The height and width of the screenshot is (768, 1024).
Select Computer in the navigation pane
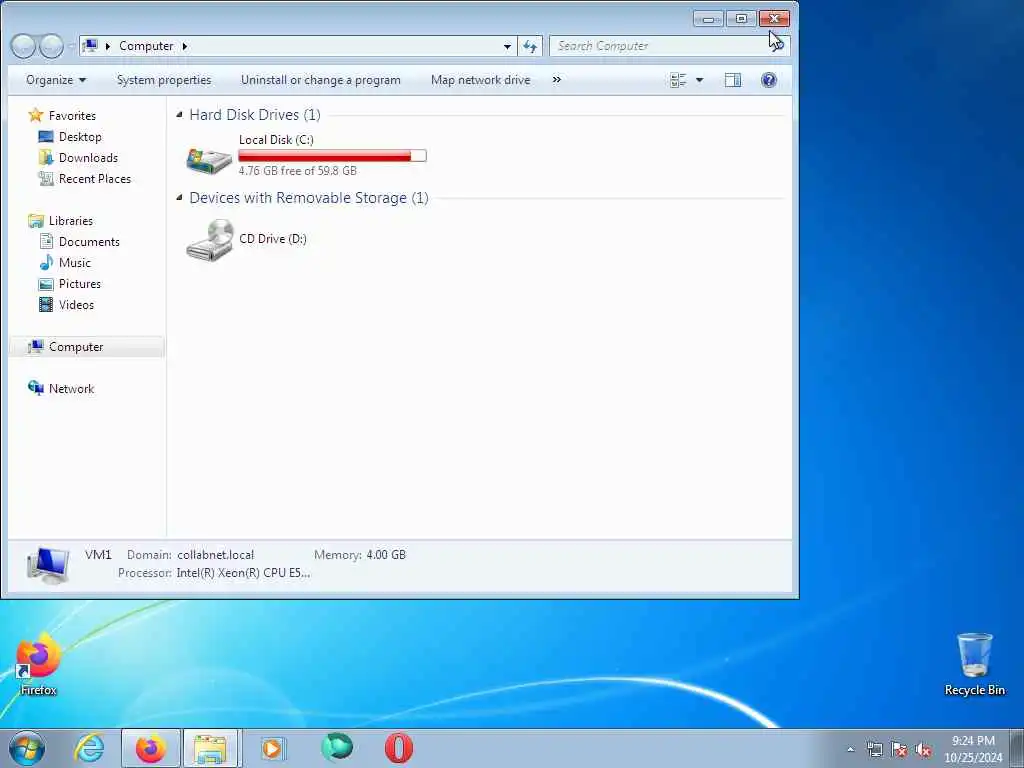[76, 347]
